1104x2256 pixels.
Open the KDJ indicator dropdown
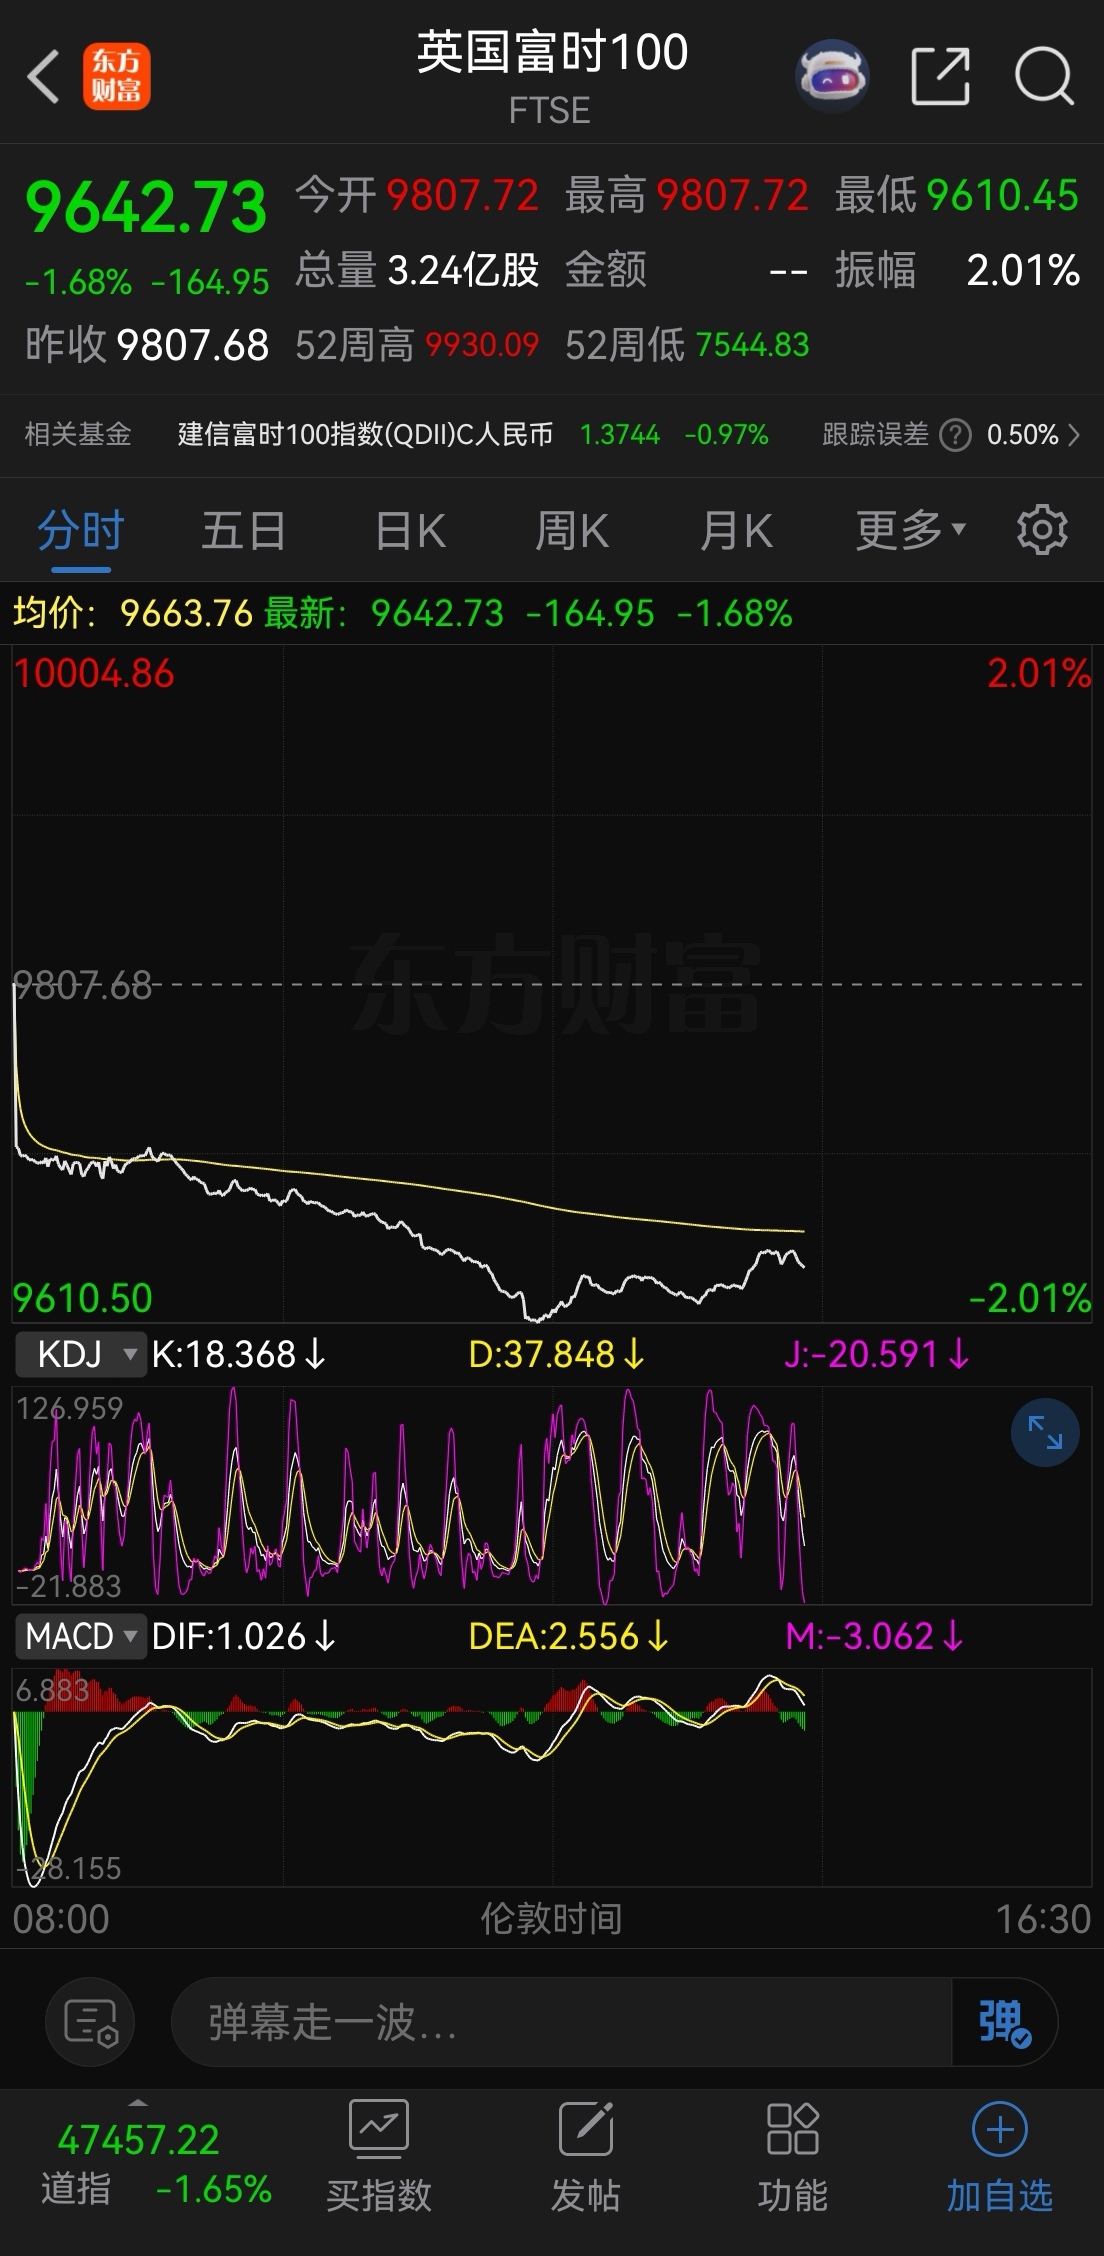80,1354
